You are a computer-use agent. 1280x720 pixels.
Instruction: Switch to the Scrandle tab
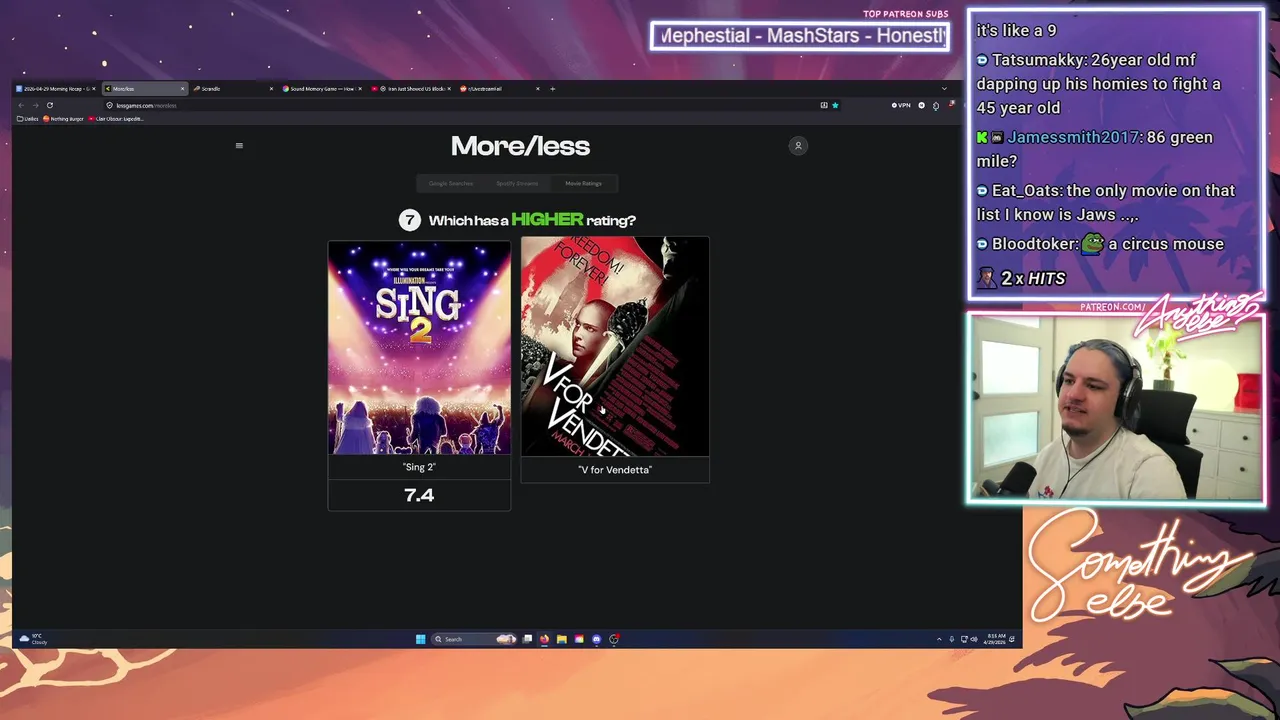point(232,89)
